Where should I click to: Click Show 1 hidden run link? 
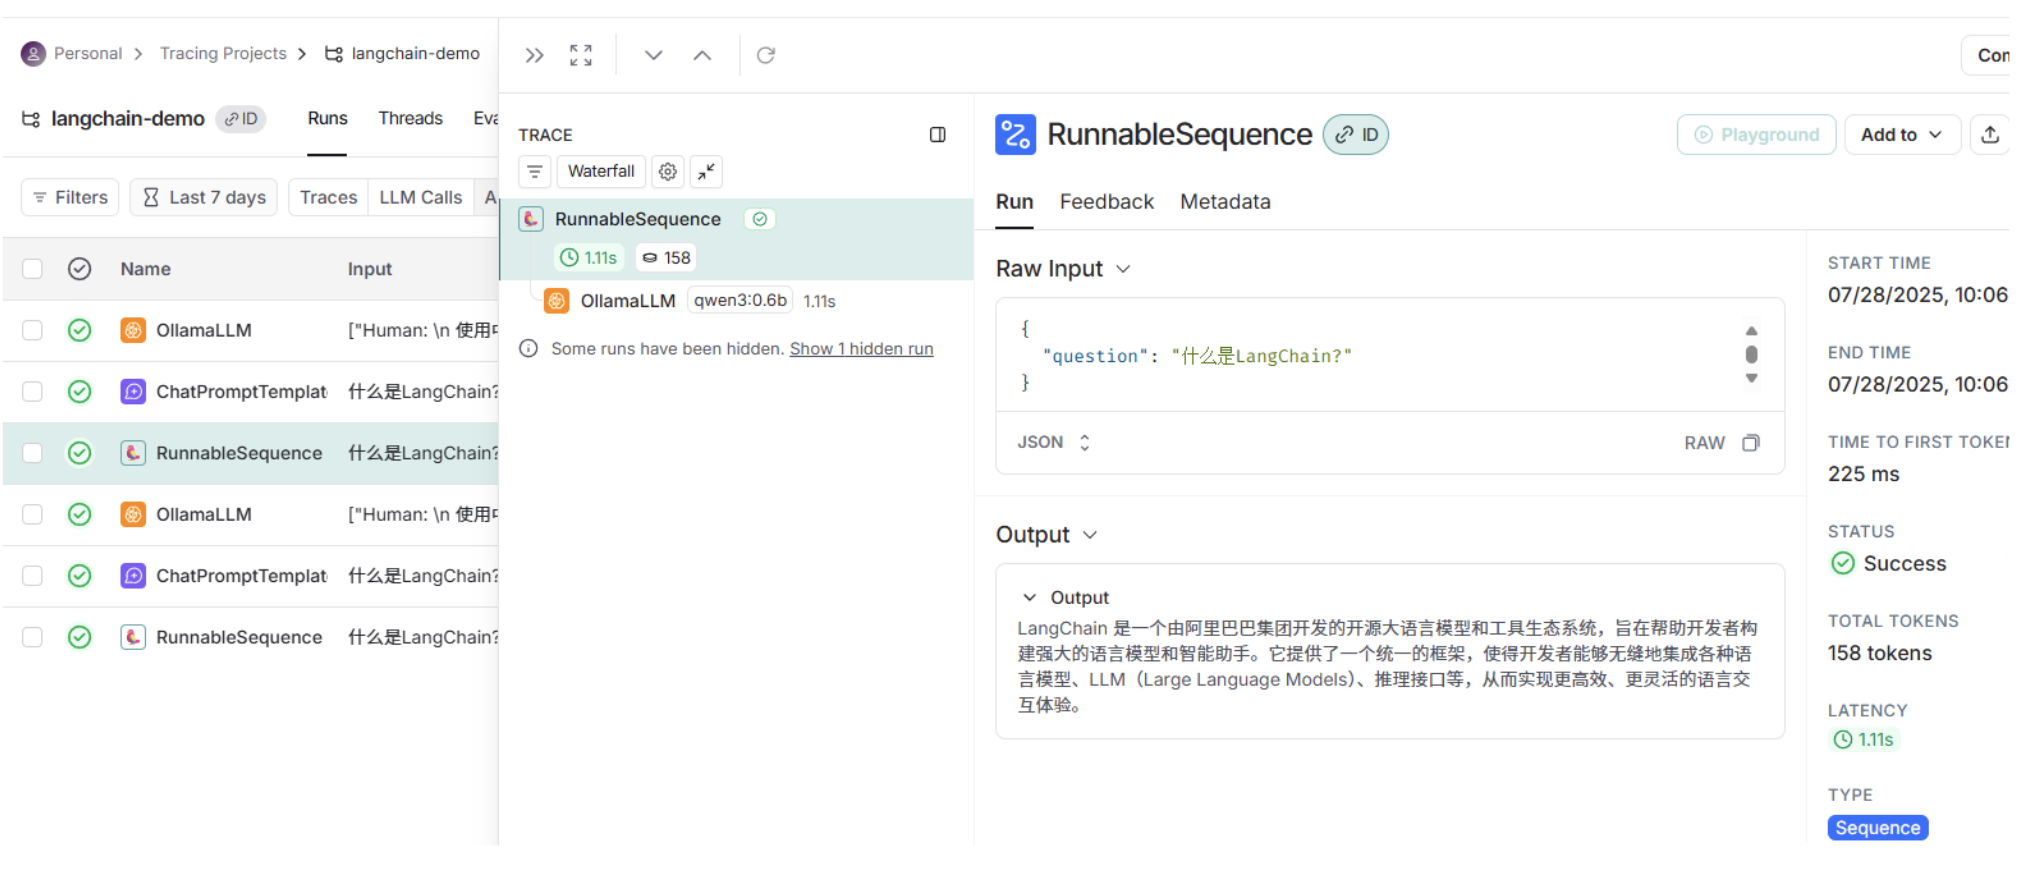click(x=861, y=349)
